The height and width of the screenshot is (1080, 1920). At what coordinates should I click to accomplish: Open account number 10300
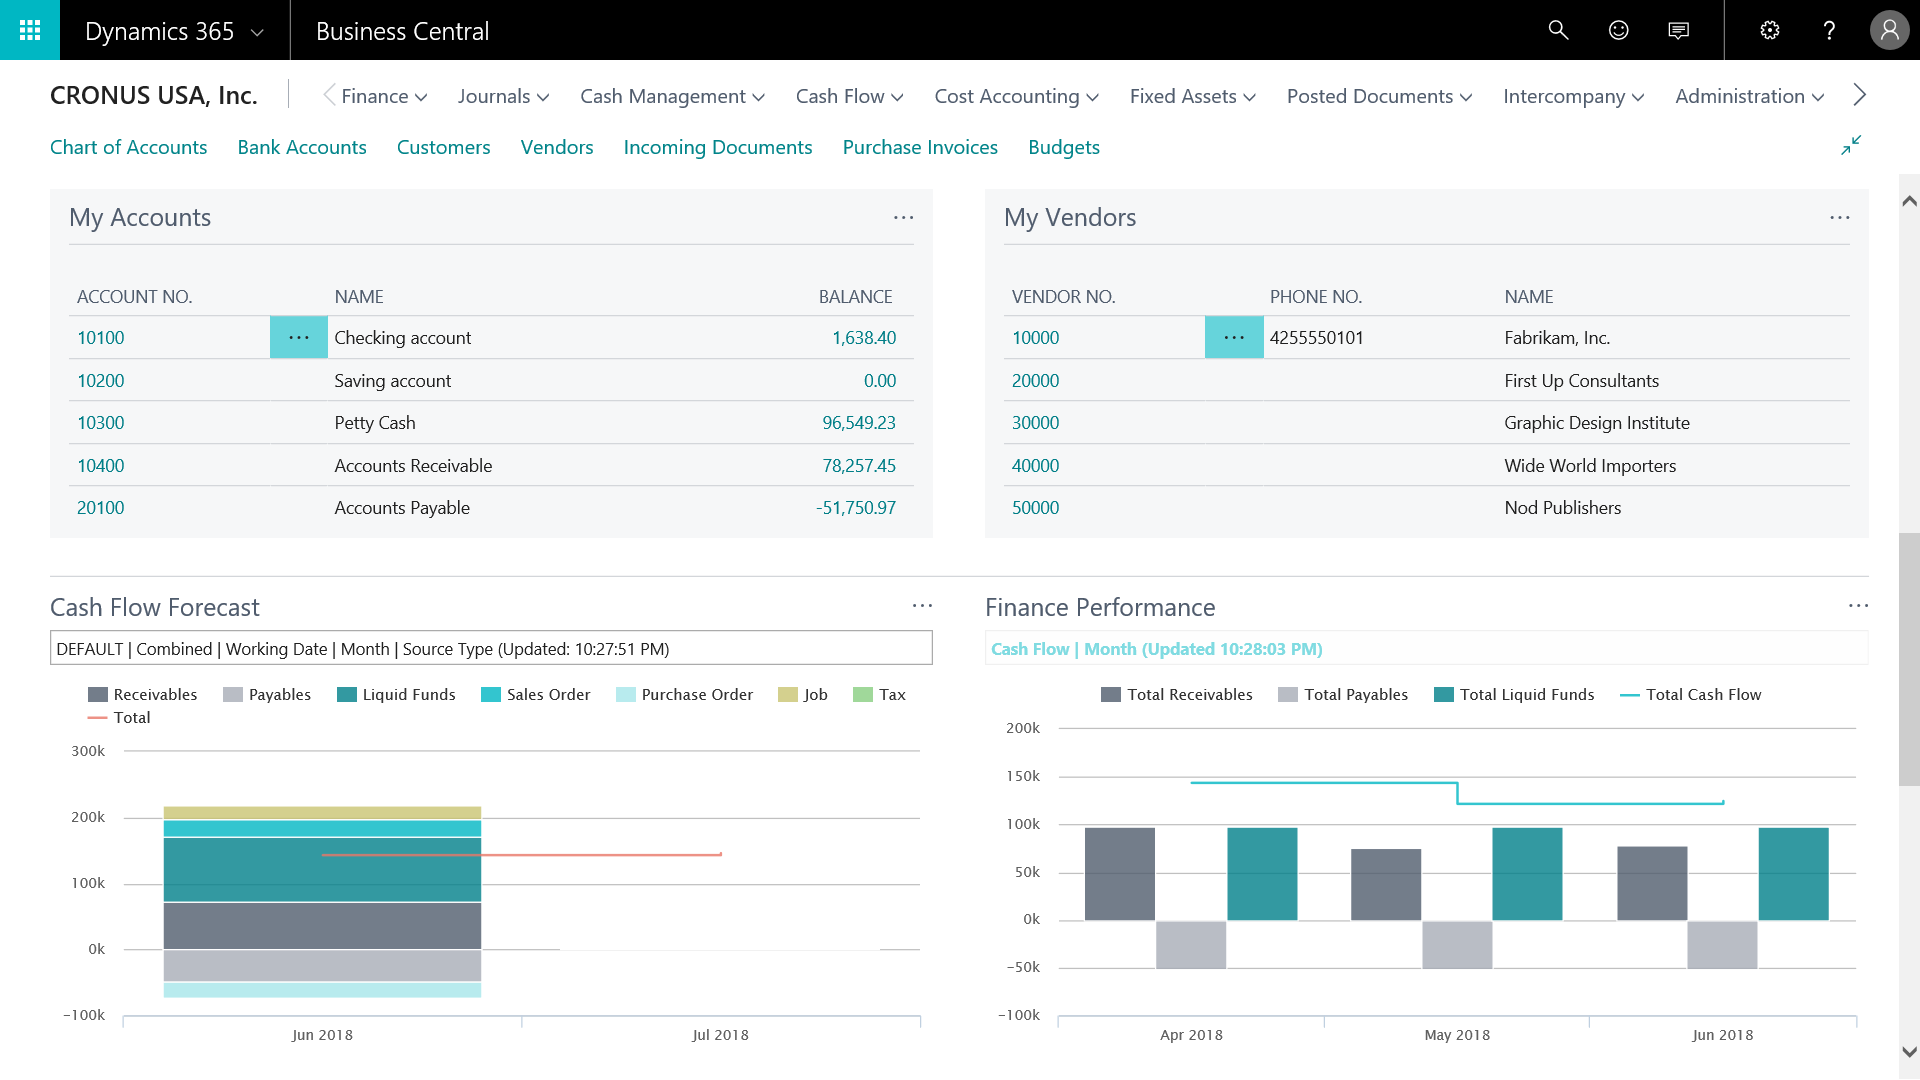tap(101, 423)
